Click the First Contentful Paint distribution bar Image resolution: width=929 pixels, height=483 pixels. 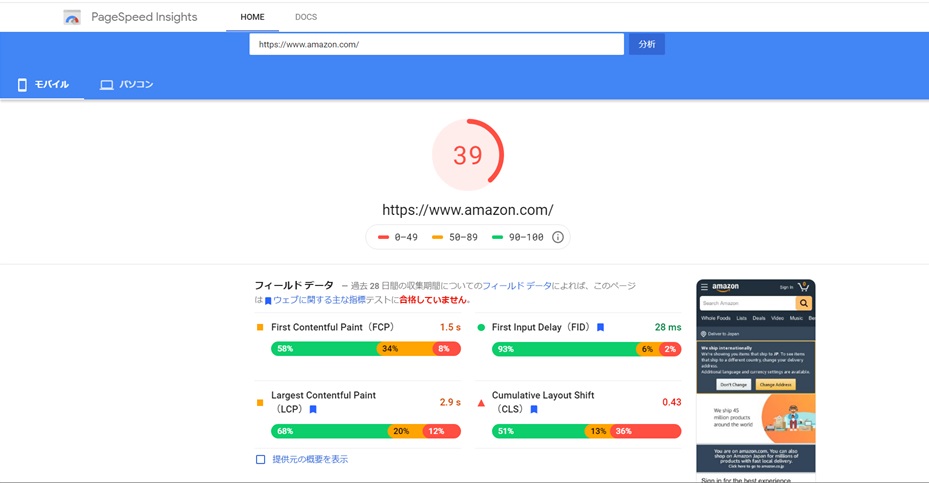[x=365, y=349]
